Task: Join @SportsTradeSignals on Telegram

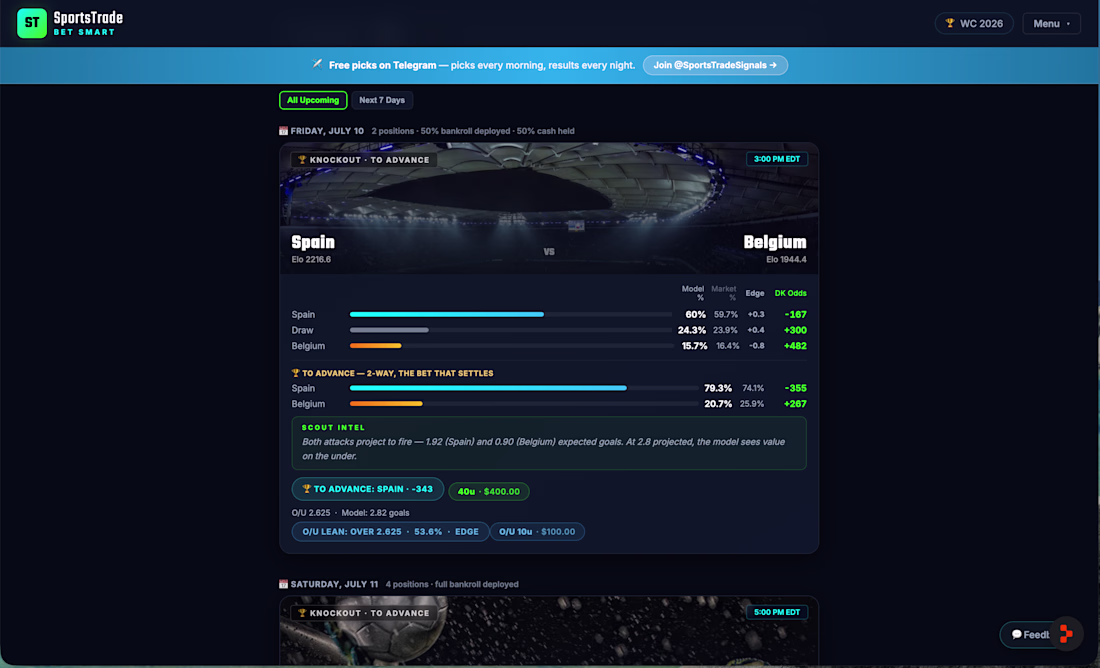Action: point(715,65)
